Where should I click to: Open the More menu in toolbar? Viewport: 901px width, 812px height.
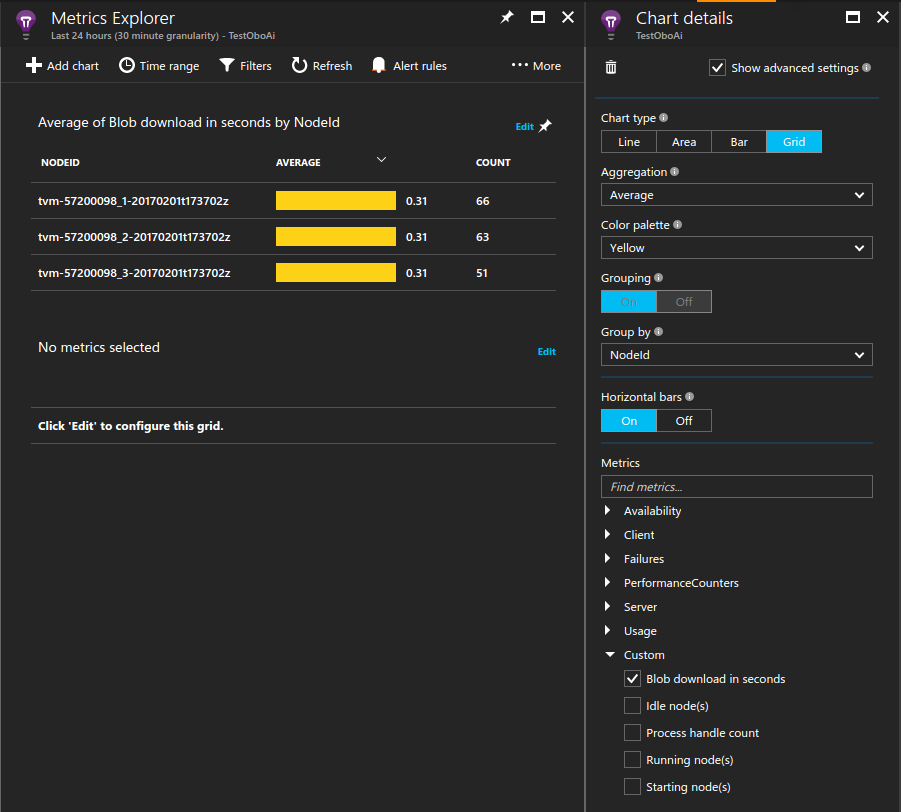[x=536, y=66]
